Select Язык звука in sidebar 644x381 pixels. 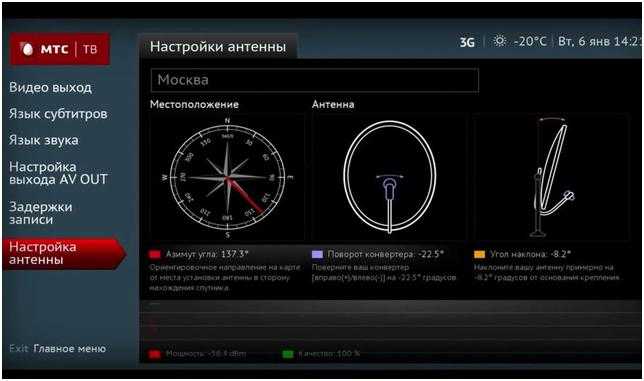[44, 140]
